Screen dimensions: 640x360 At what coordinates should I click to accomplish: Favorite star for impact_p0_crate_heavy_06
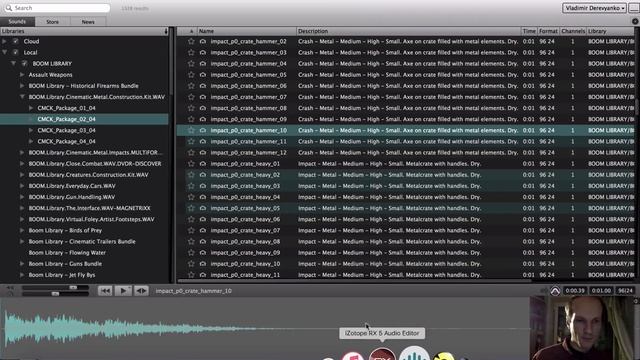pyautogui.click(x=191, y=219)
